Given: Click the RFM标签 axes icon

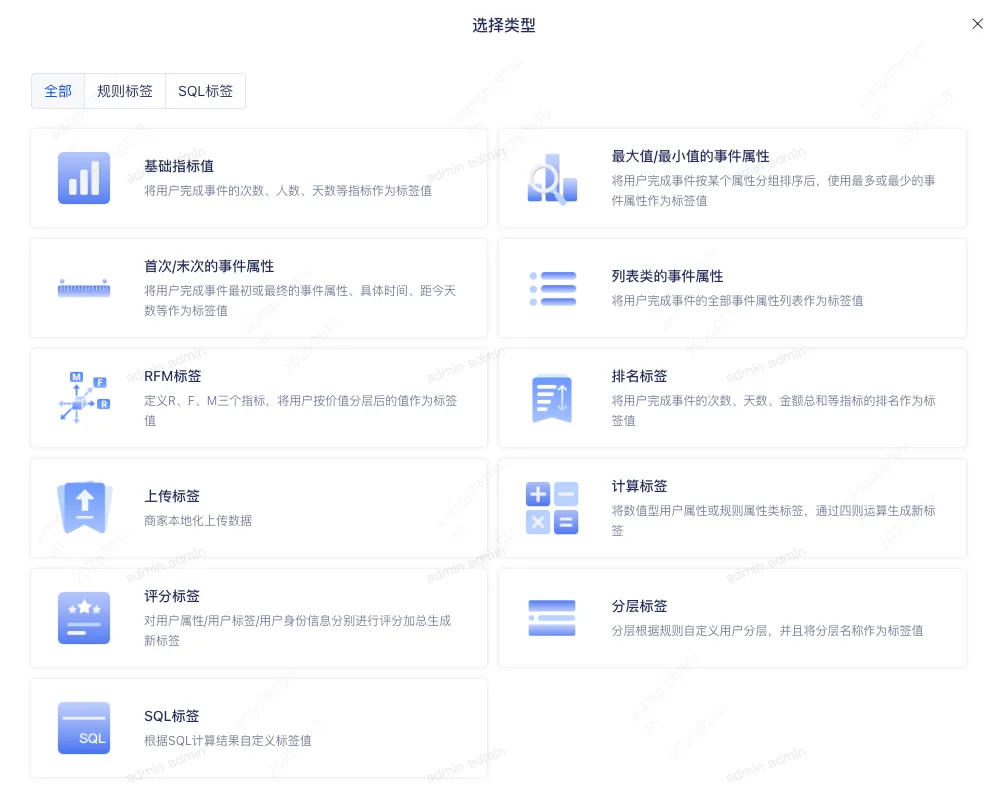Looking at the screenshot, I should point(84,397).
